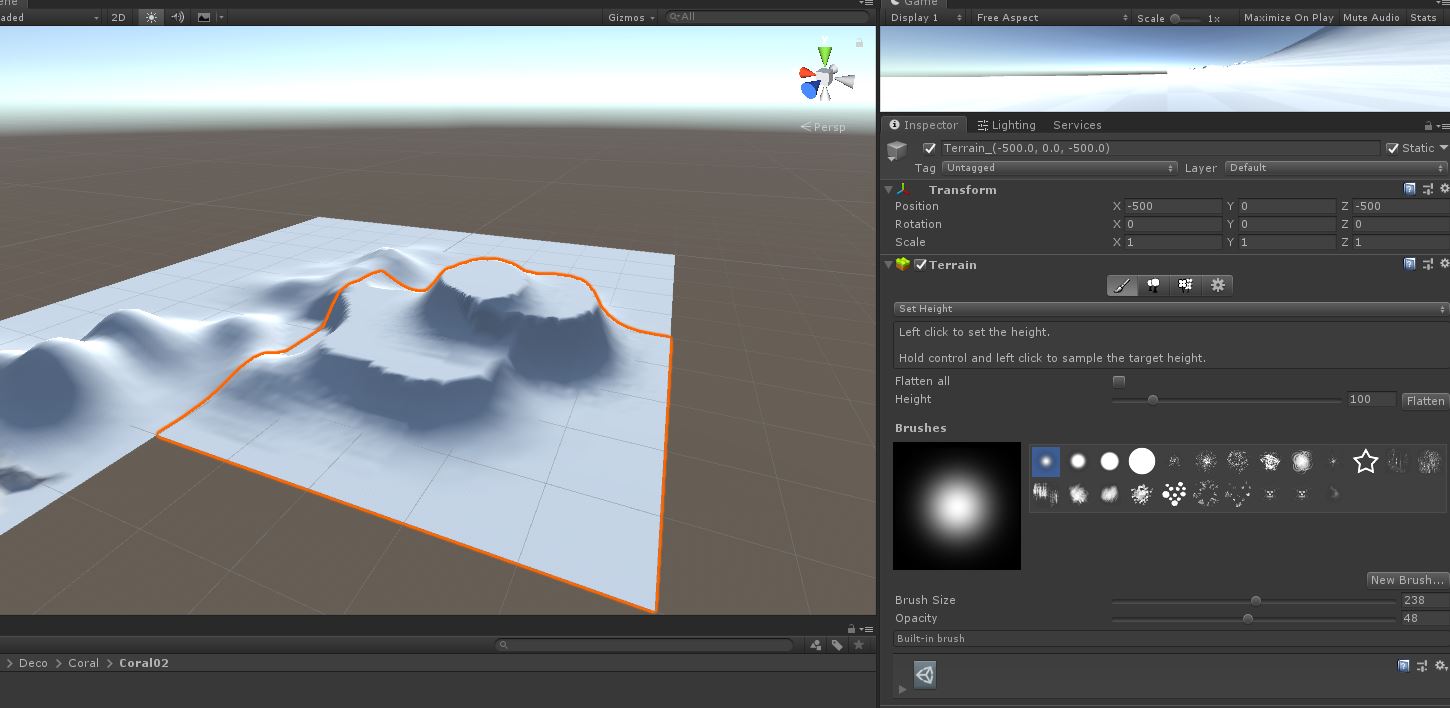The width and height of the screenshot is (1450, 708).
Task: Open the Terrain Settings gear tab
Action: 1217,285
